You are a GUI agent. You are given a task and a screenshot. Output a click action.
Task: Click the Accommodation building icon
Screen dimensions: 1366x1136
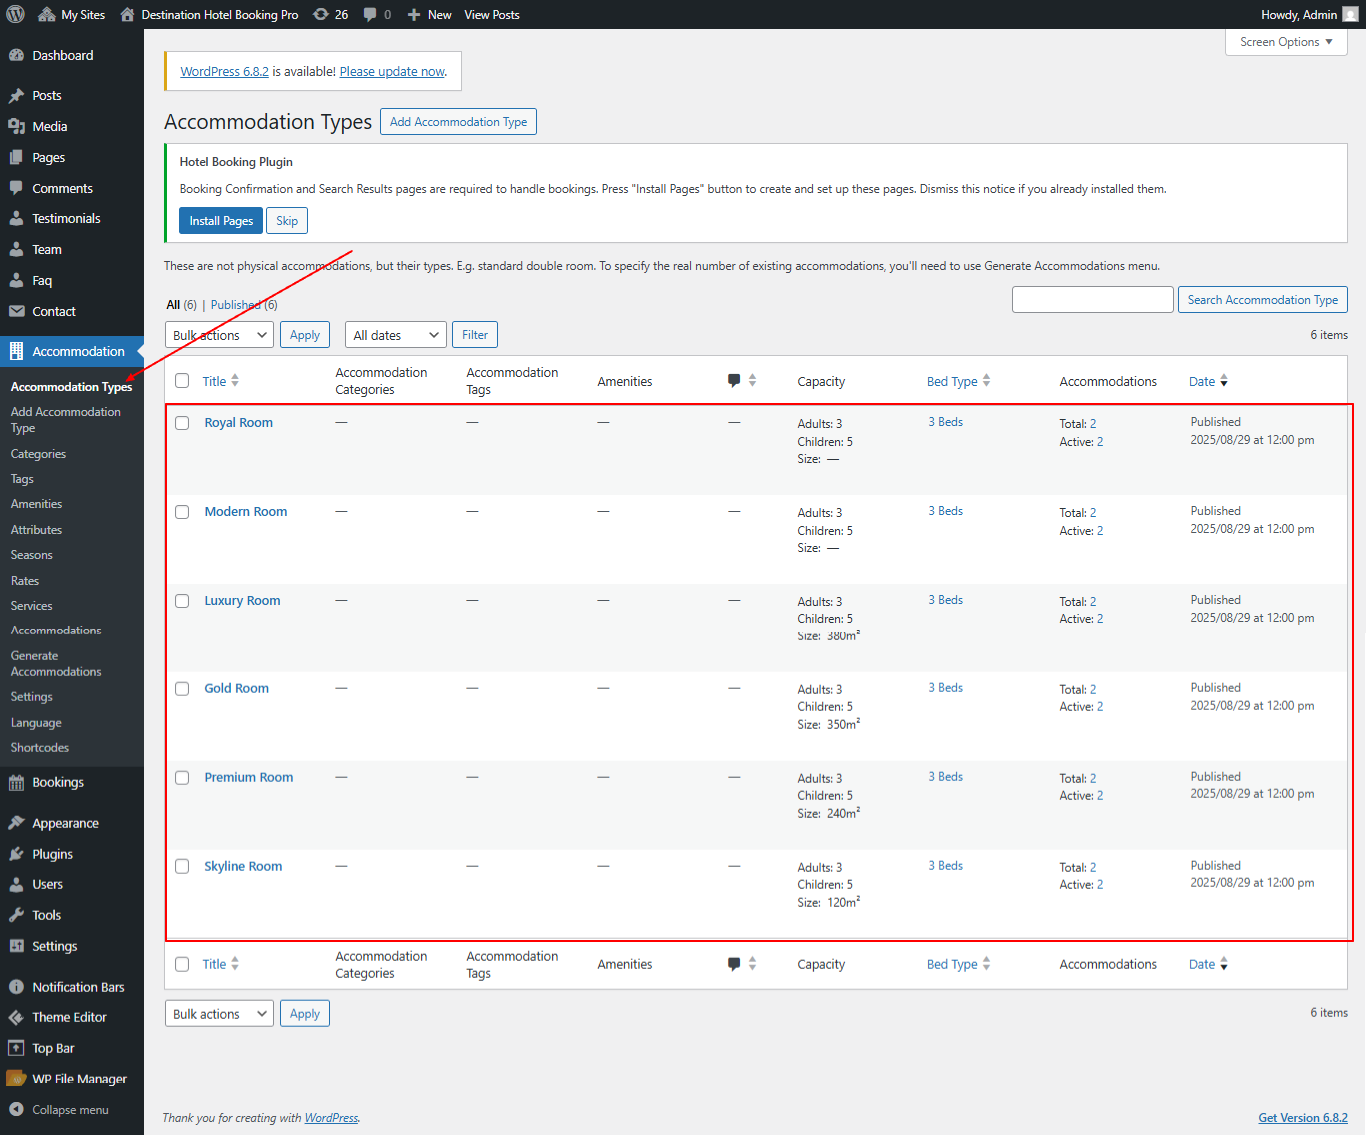(16, 351)
